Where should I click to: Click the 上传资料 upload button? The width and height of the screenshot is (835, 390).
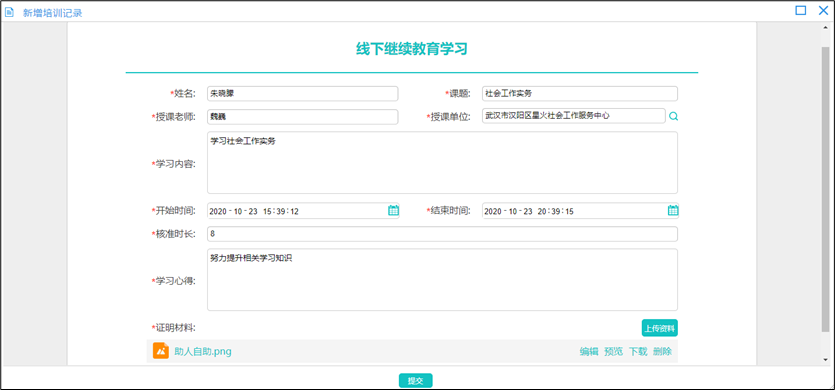coord(659,328)
